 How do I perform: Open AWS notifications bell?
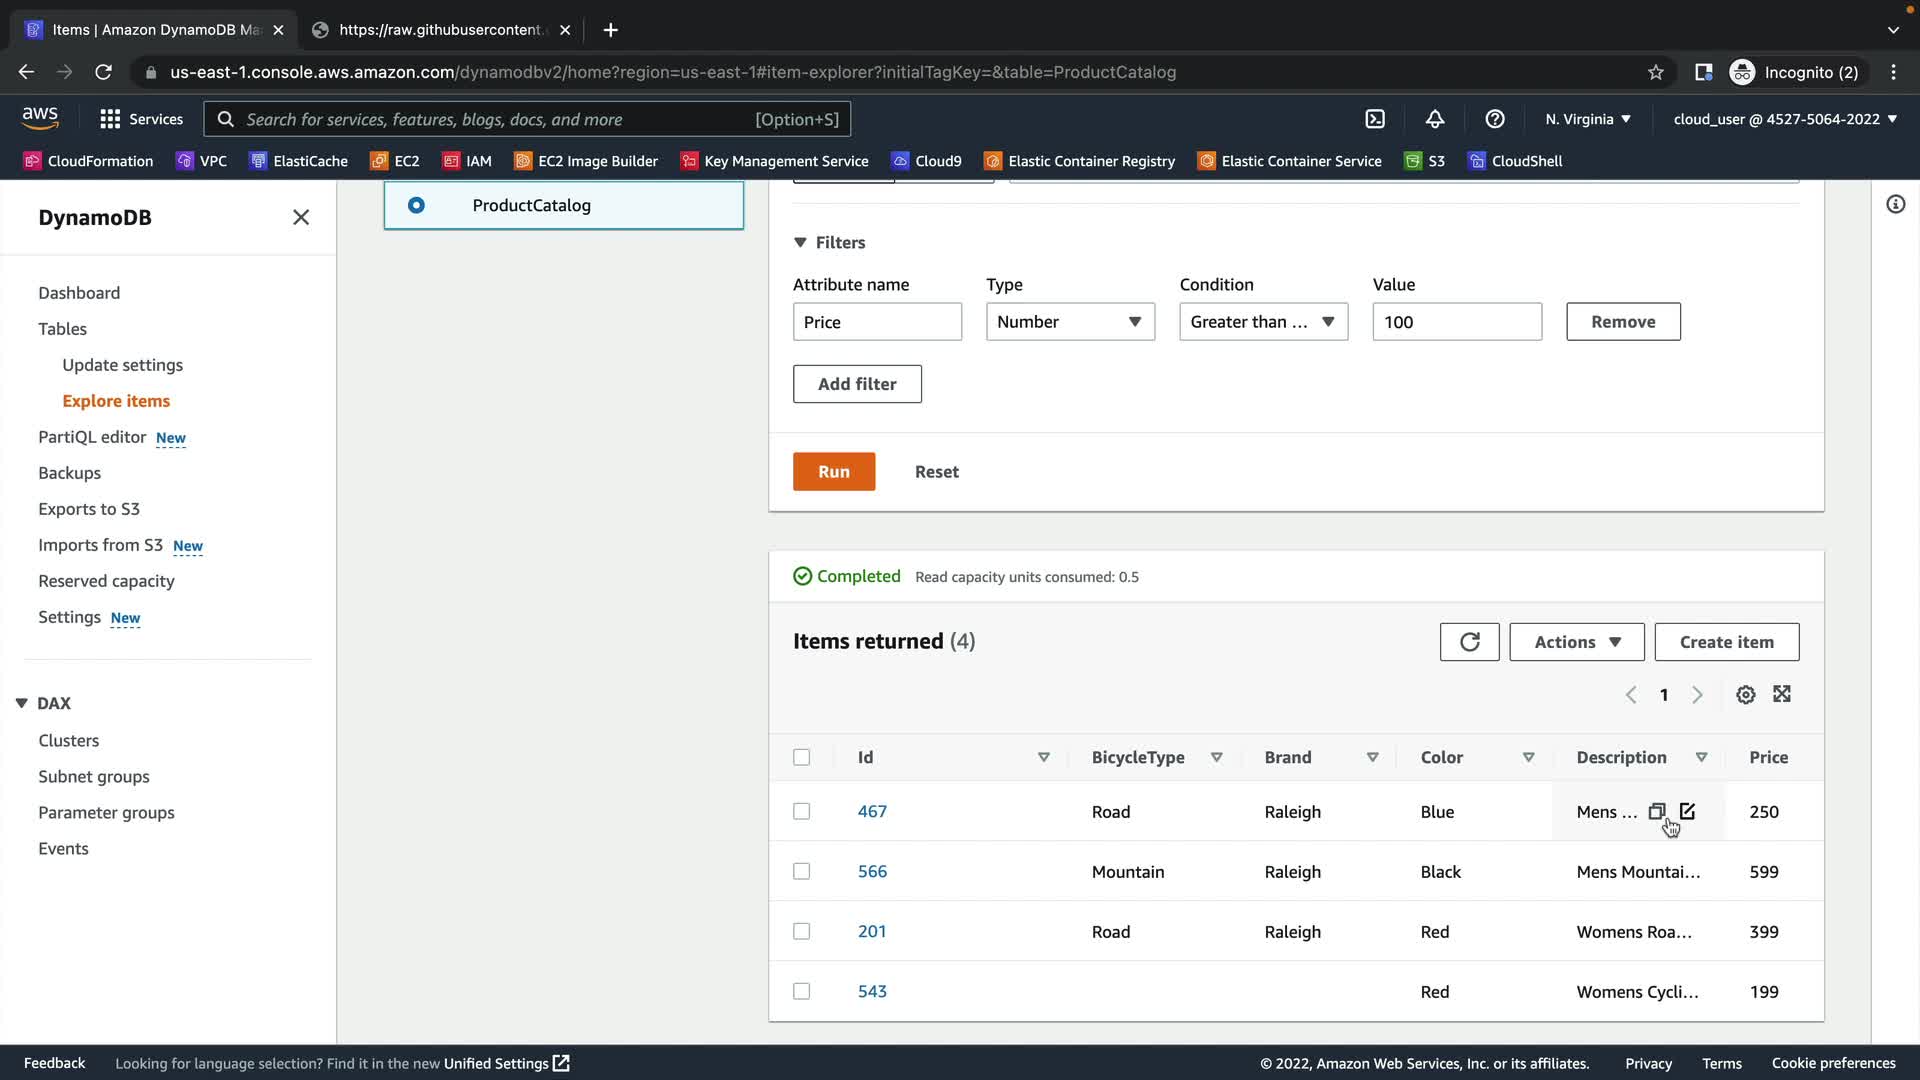pyautogui.click(x=1434, y=119)
